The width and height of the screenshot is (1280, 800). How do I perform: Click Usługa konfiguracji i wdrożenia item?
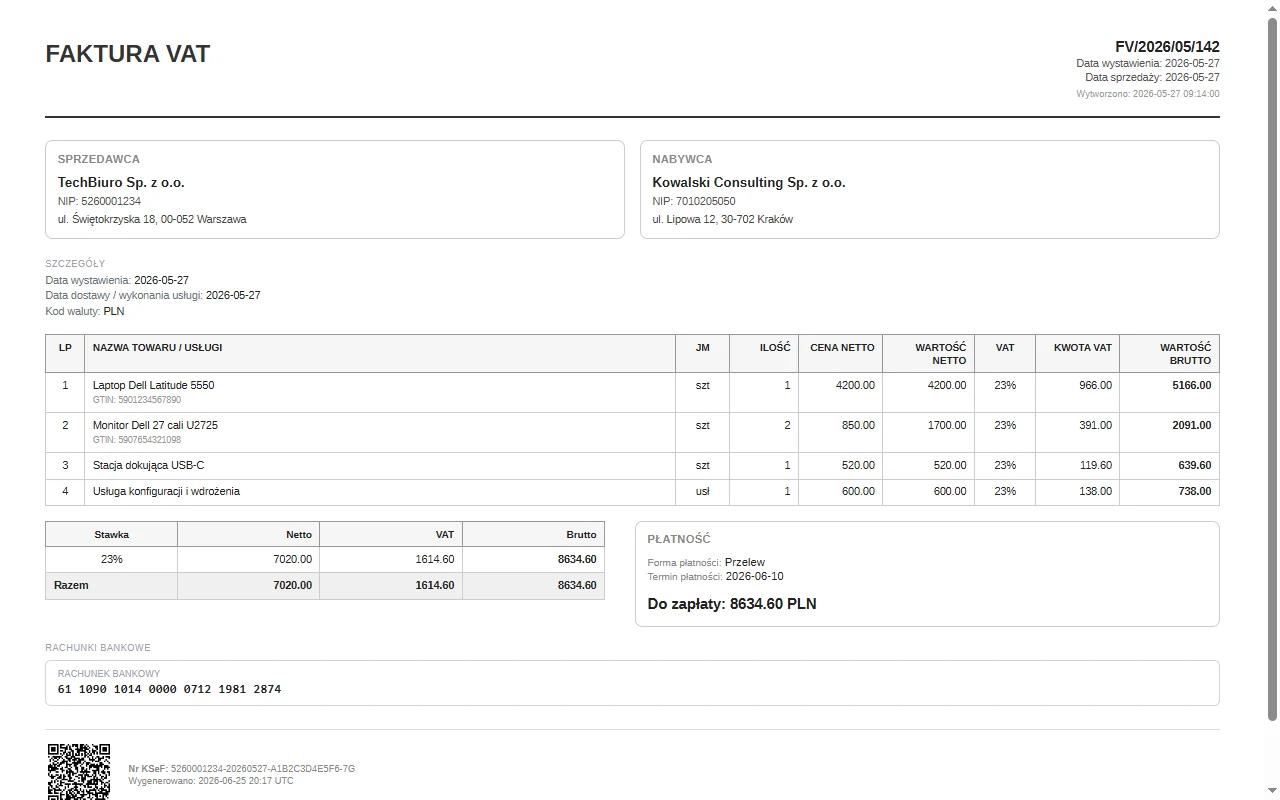166,491
